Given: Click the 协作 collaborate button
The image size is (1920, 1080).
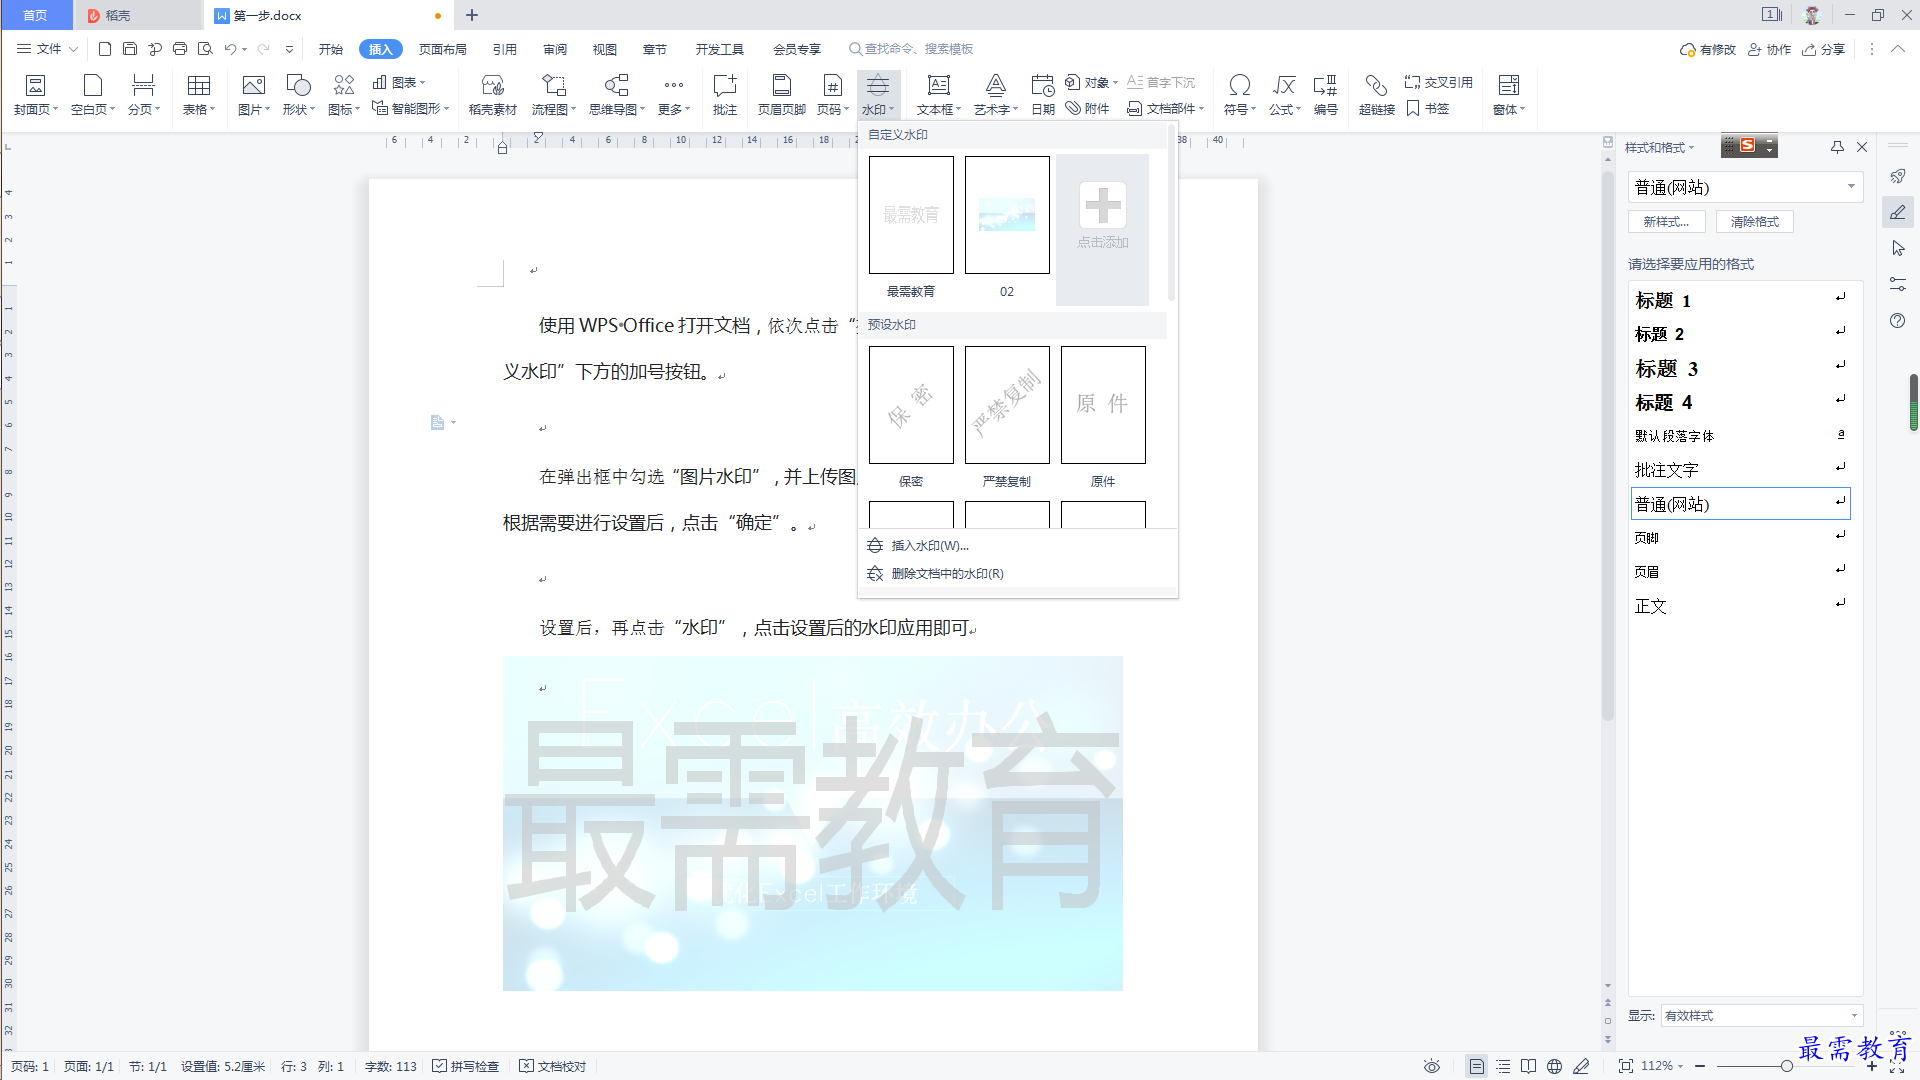Looking at the screenshot, I should 1770,49.
